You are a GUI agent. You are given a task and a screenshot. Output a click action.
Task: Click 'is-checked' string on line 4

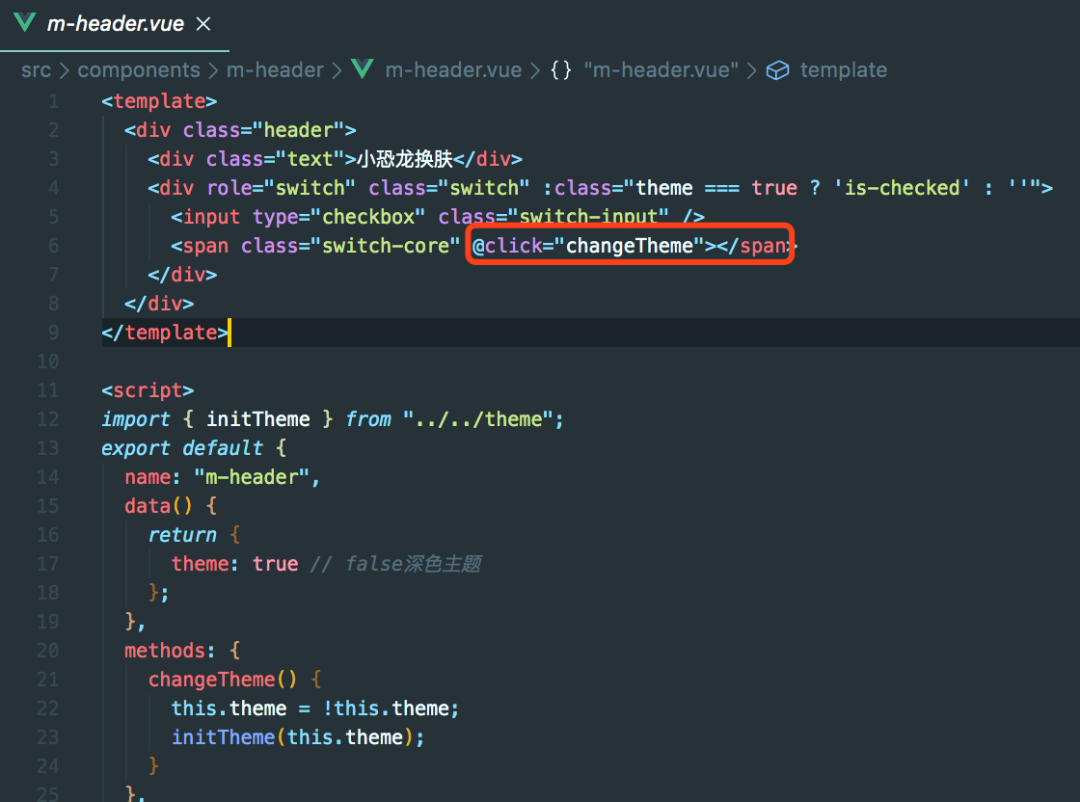coord(902,188)
